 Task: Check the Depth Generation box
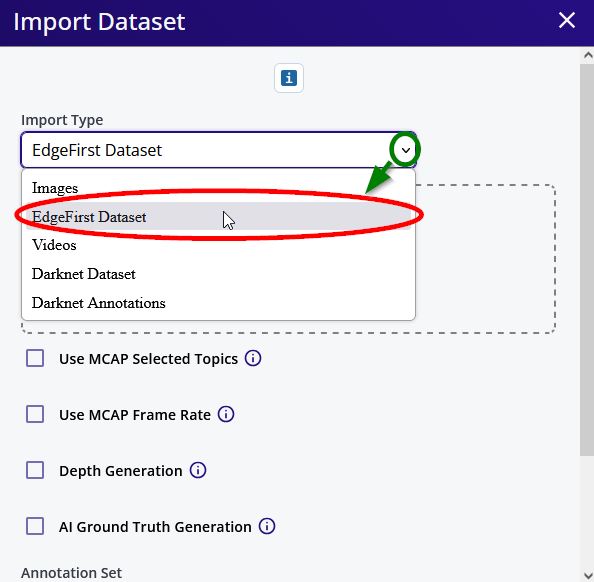click(35, 470)
